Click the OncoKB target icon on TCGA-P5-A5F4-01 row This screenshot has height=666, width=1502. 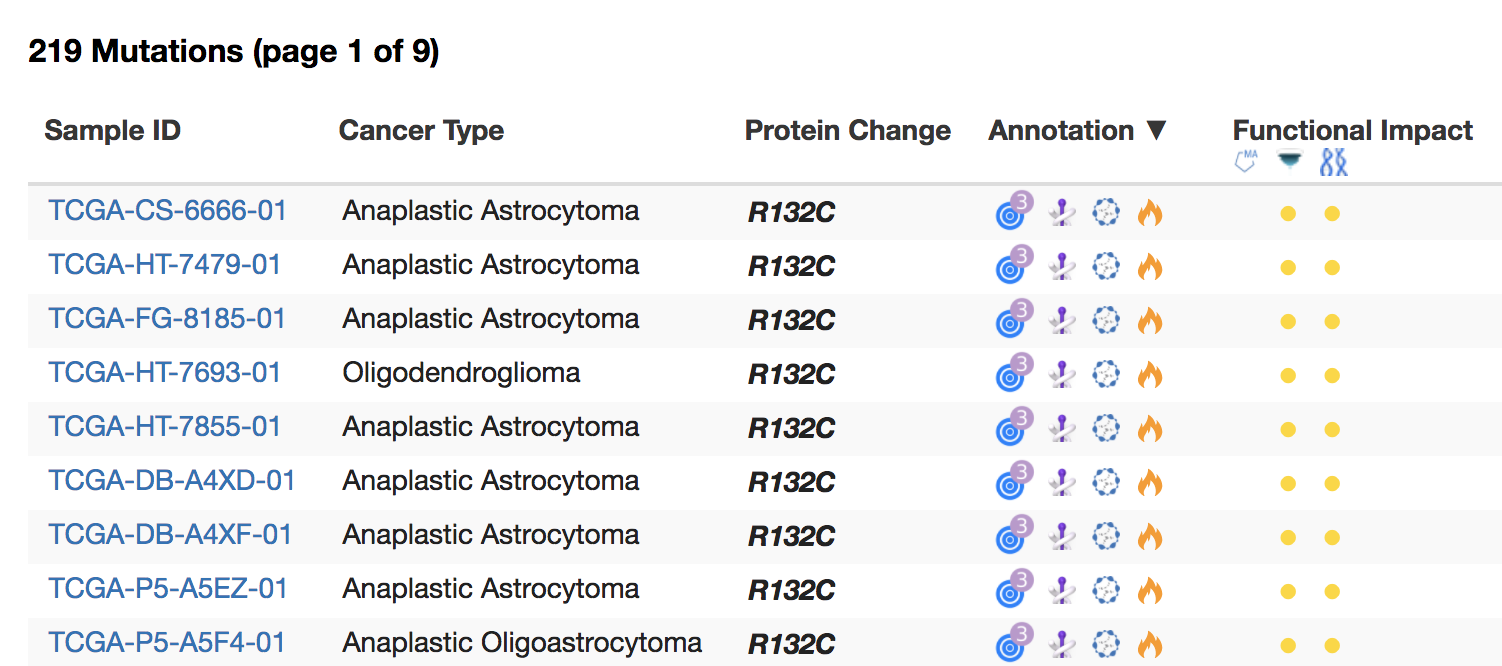pyautogui.click(x=1011, y=643)
